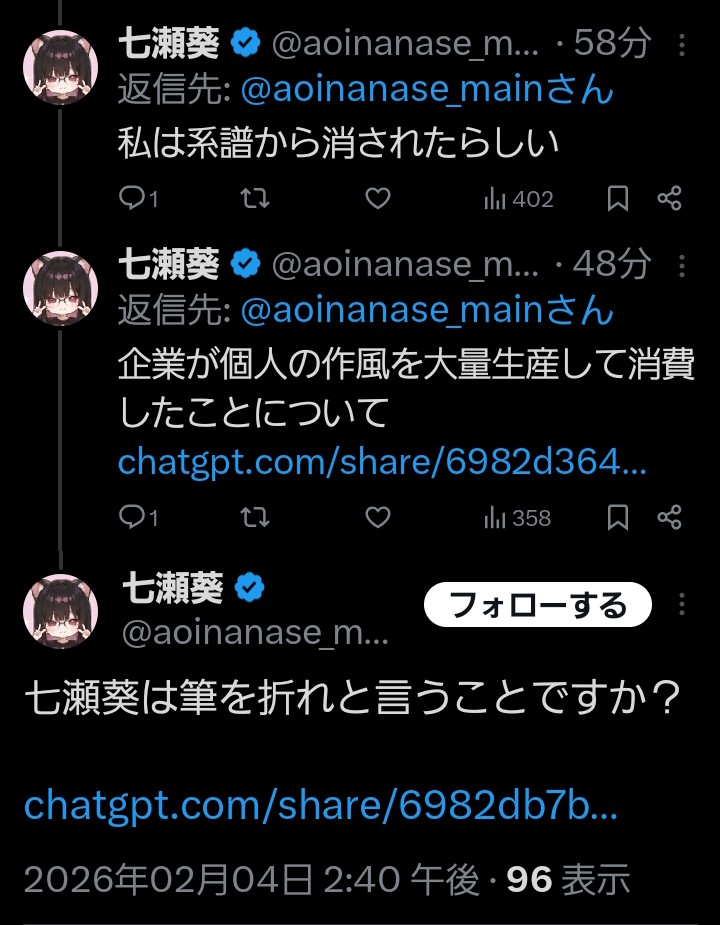The width and height of the screenshot is (720, 925).
Task: View analytics showing 402 views
Action: click(518, 199)
